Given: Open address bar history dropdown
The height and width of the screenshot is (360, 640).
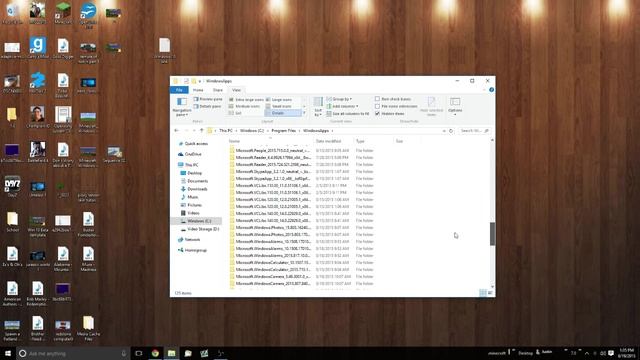Looking at the screenshot, I should tap(444, 131).
